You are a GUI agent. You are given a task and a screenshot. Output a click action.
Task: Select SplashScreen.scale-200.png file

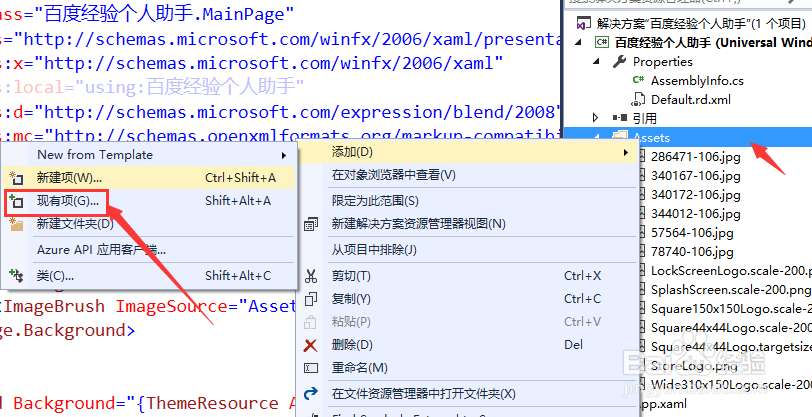click(x=730, y=290)
